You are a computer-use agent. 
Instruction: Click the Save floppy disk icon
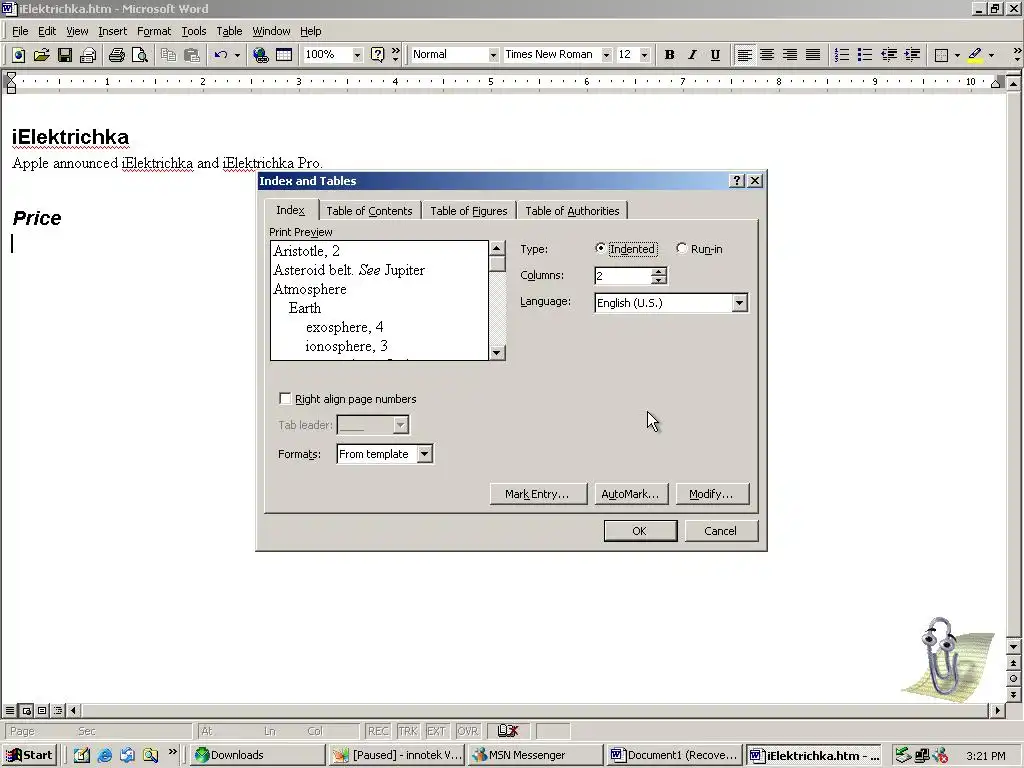tap(65, 55)
